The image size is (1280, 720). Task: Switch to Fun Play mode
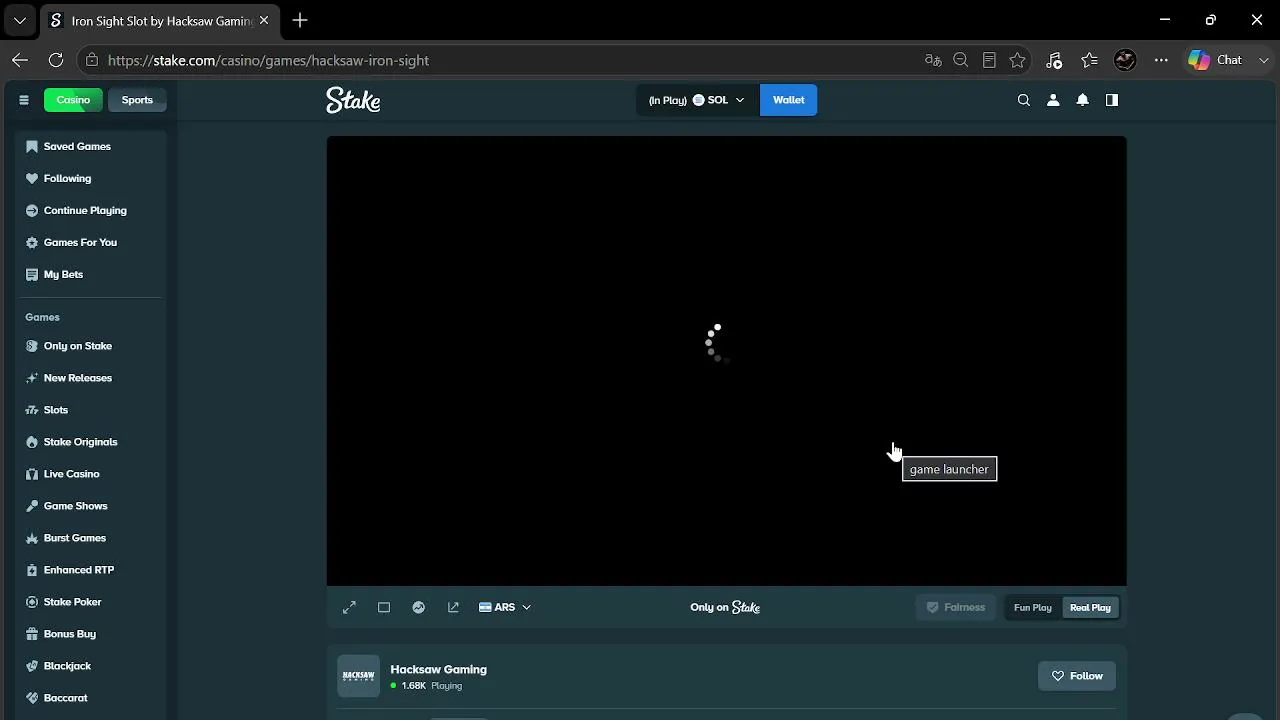[x=1033, y=607]
